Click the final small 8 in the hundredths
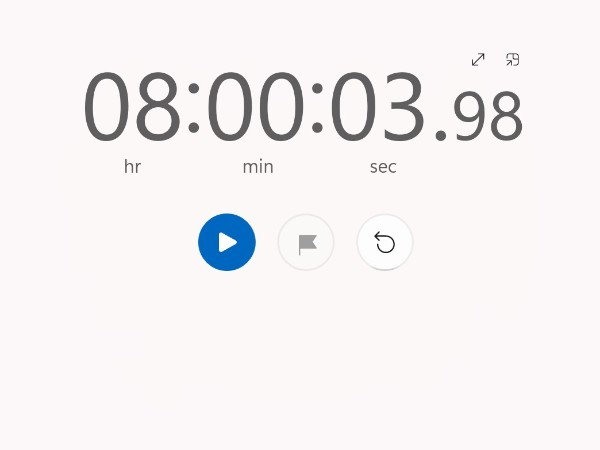600x450 pixels. click(x=506, y=116)
